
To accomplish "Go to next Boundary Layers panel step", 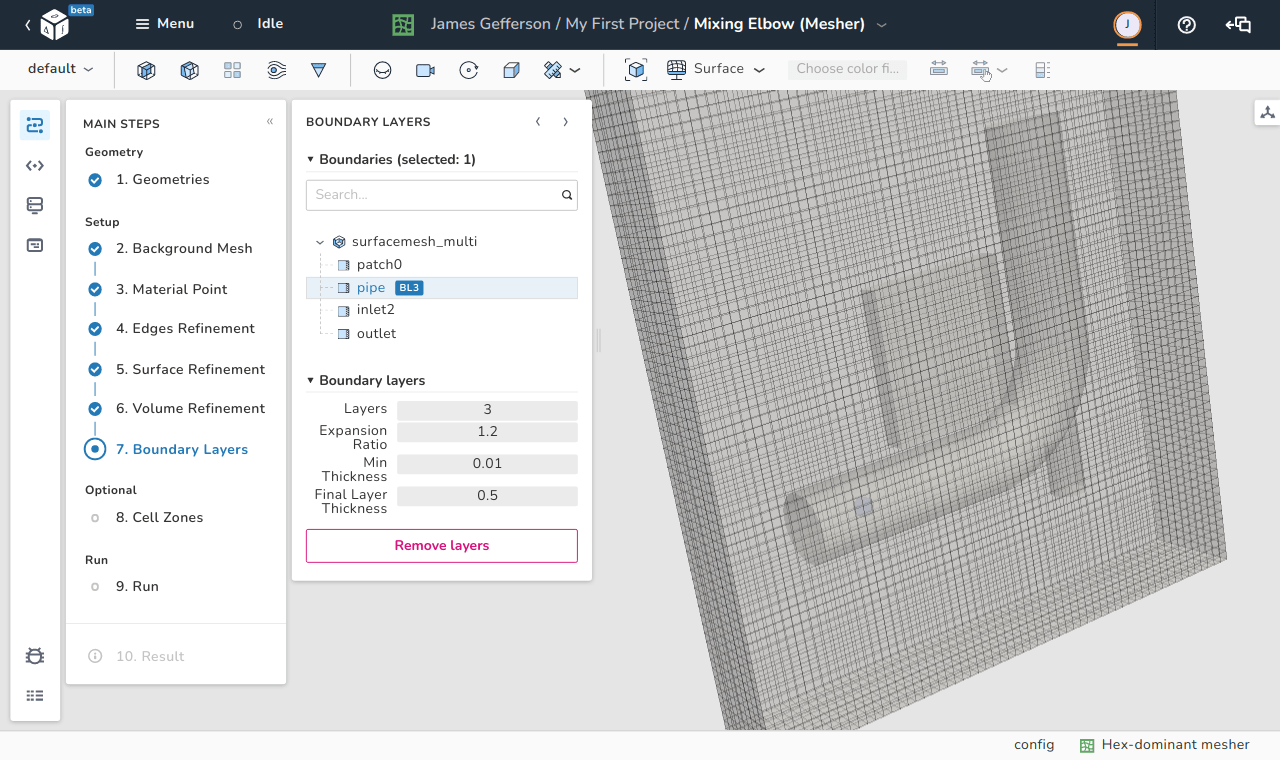I will click(x=565, y=122).
